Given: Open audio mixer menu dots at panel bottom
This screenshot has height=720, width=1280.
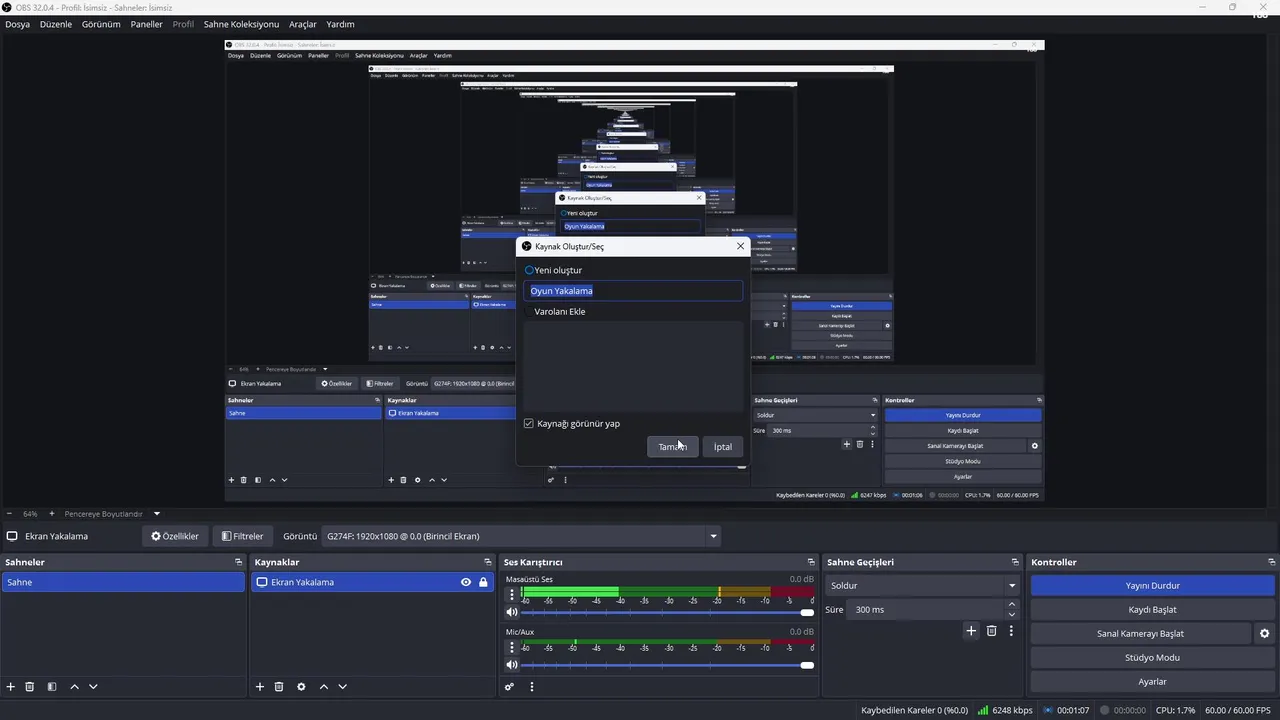Looking at the screenshot, I should [x=532, y=687].
